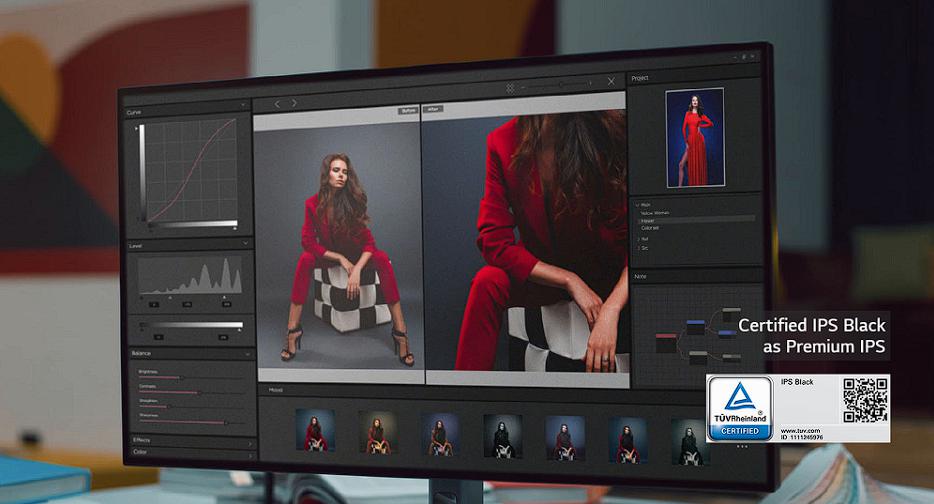
Task: Close the compare viewer with the X icon
Action: 611,82
